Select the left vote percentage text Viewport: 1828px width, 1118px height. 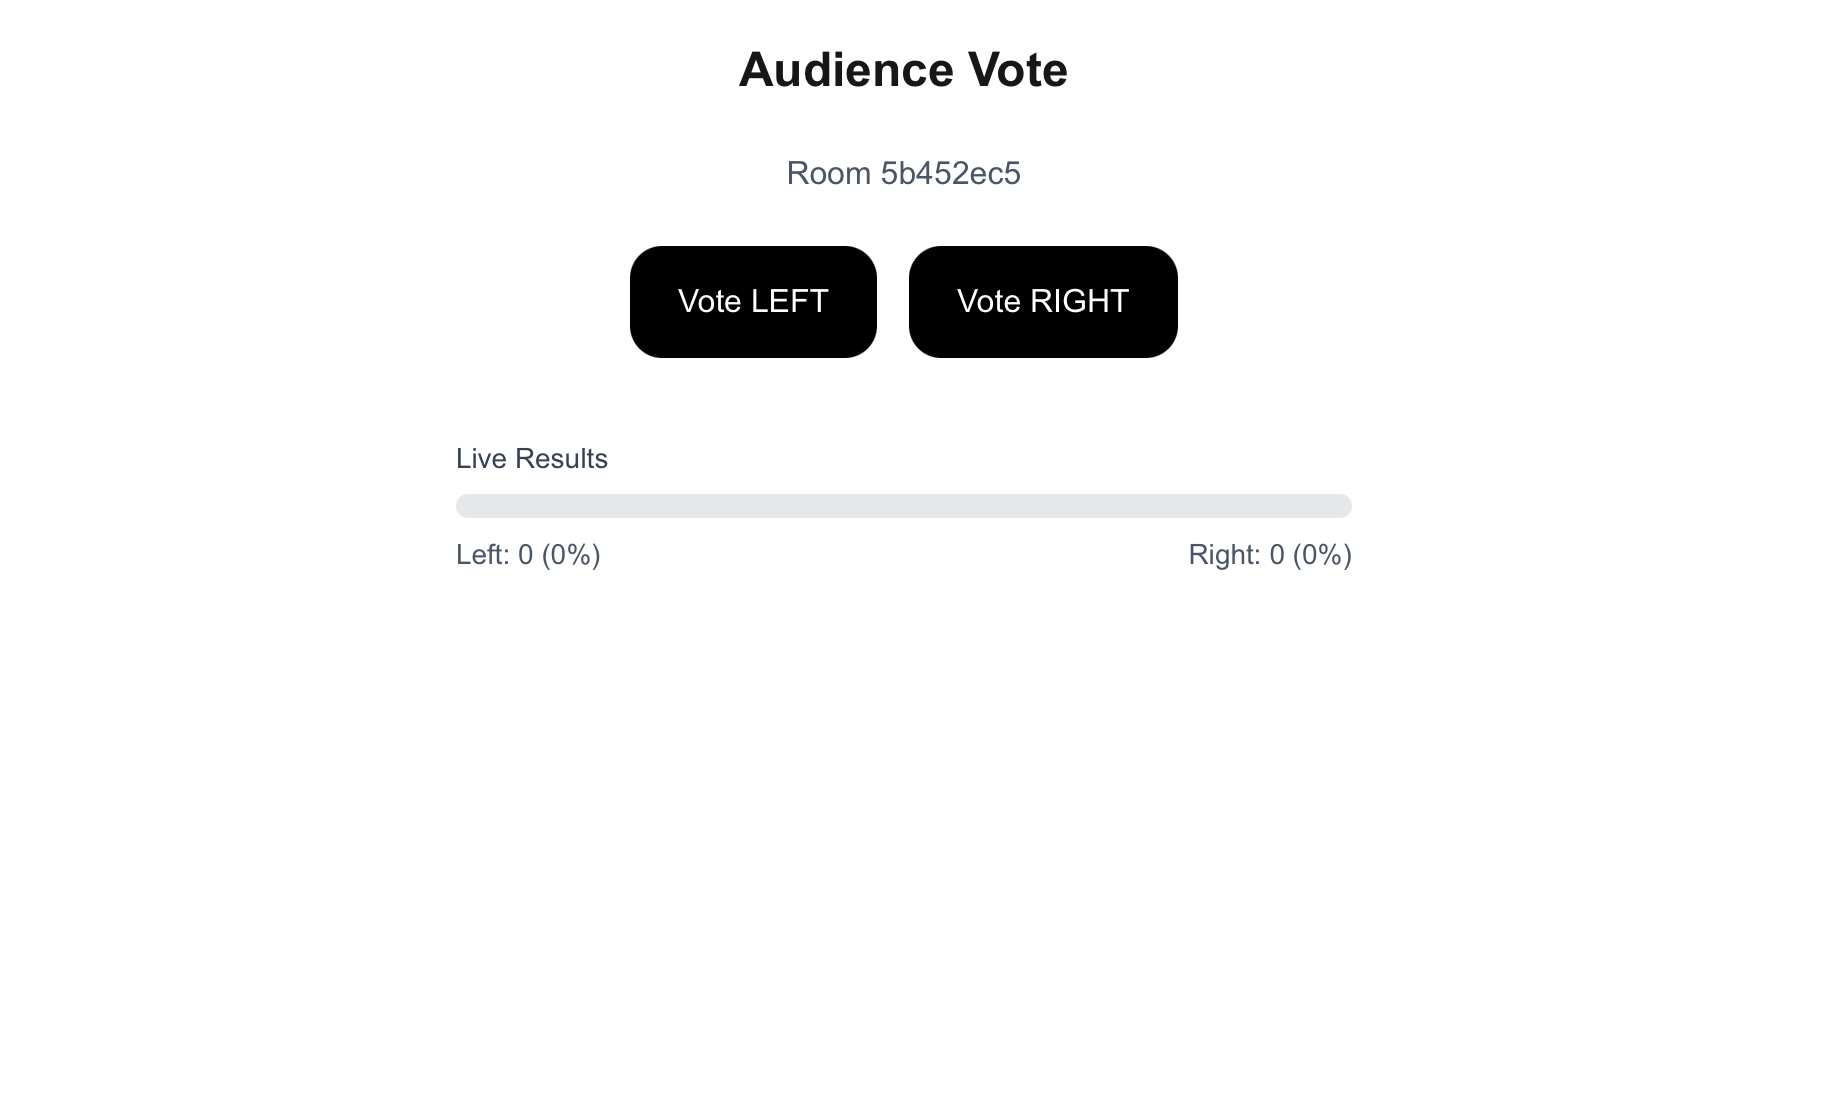[571, 554]
